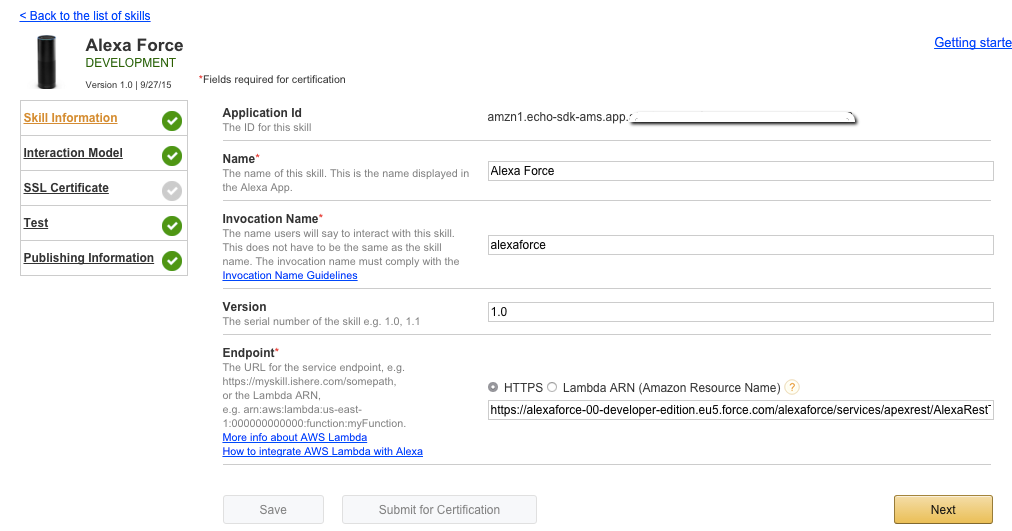Focus the Name input field
Viewport: 1012px width, 531px height.
(x=740, y=171)
